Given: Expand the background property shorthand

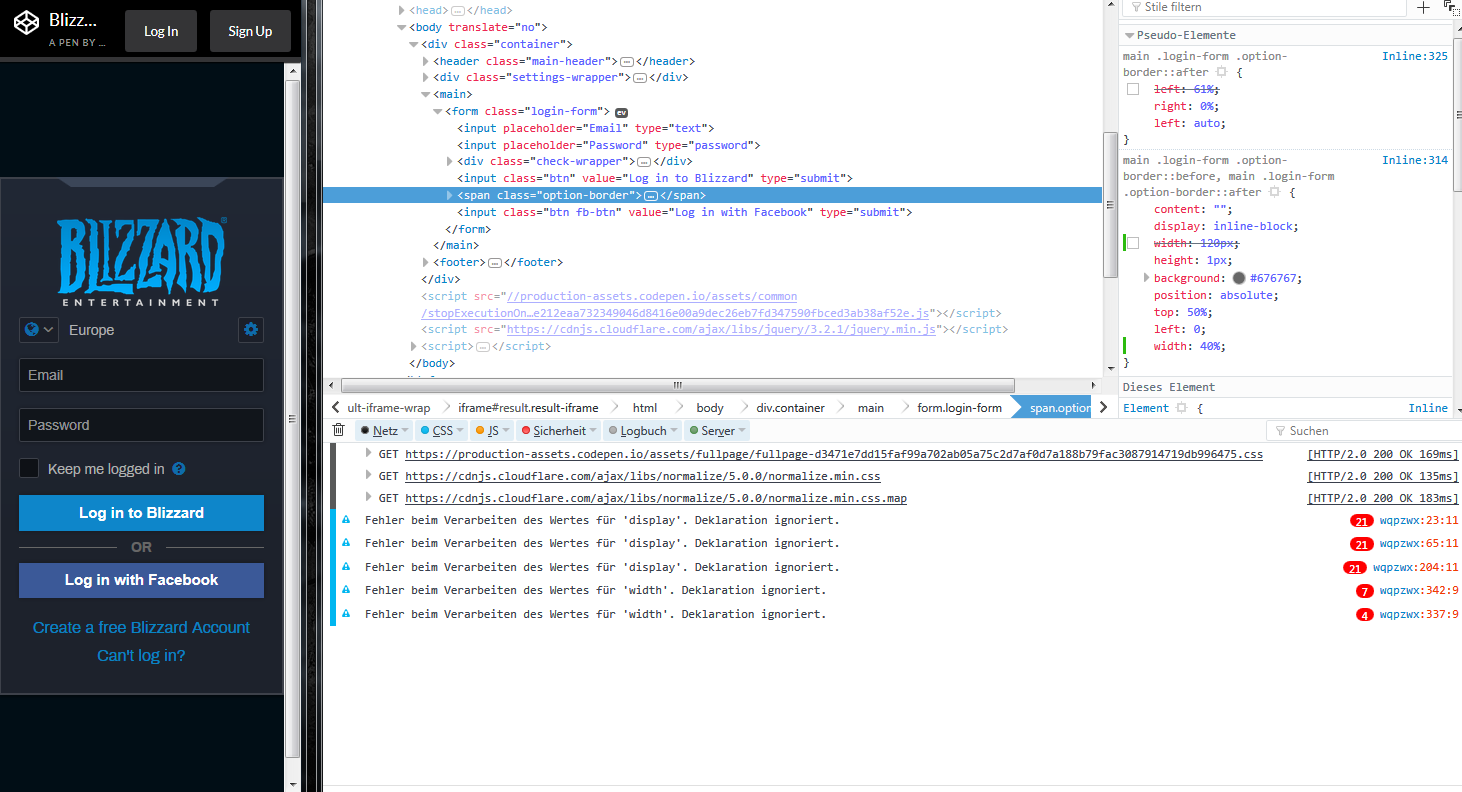Looking at the screenshot, I should 1147,278.
